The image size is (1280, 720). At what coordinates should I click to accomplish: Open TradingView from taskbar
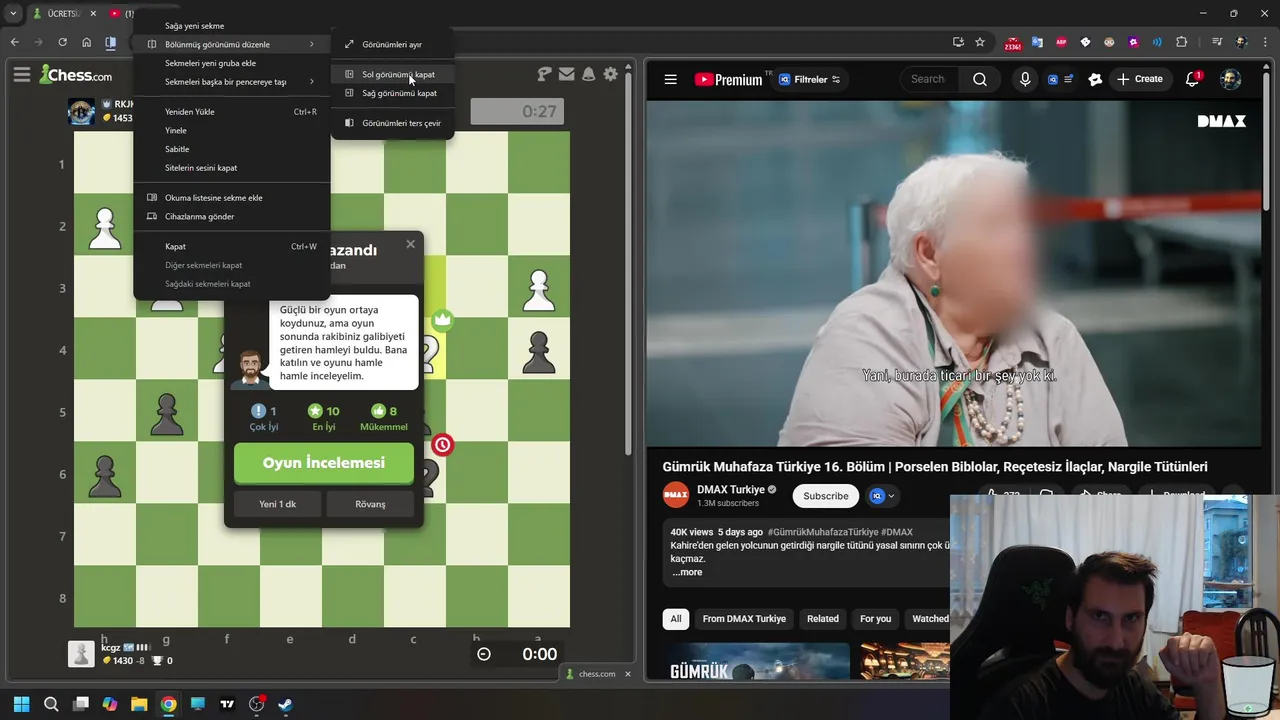[x=227, y=704]
